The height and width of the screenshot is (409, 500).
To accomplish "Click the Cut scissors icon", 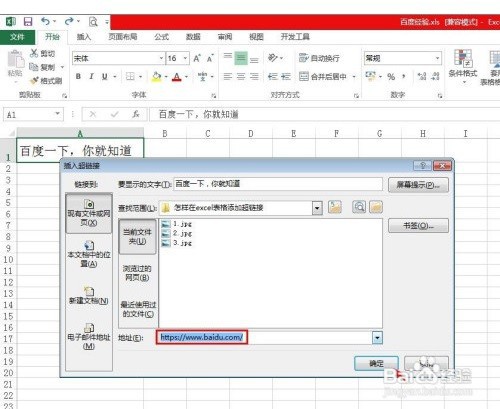I will point(34,53).
